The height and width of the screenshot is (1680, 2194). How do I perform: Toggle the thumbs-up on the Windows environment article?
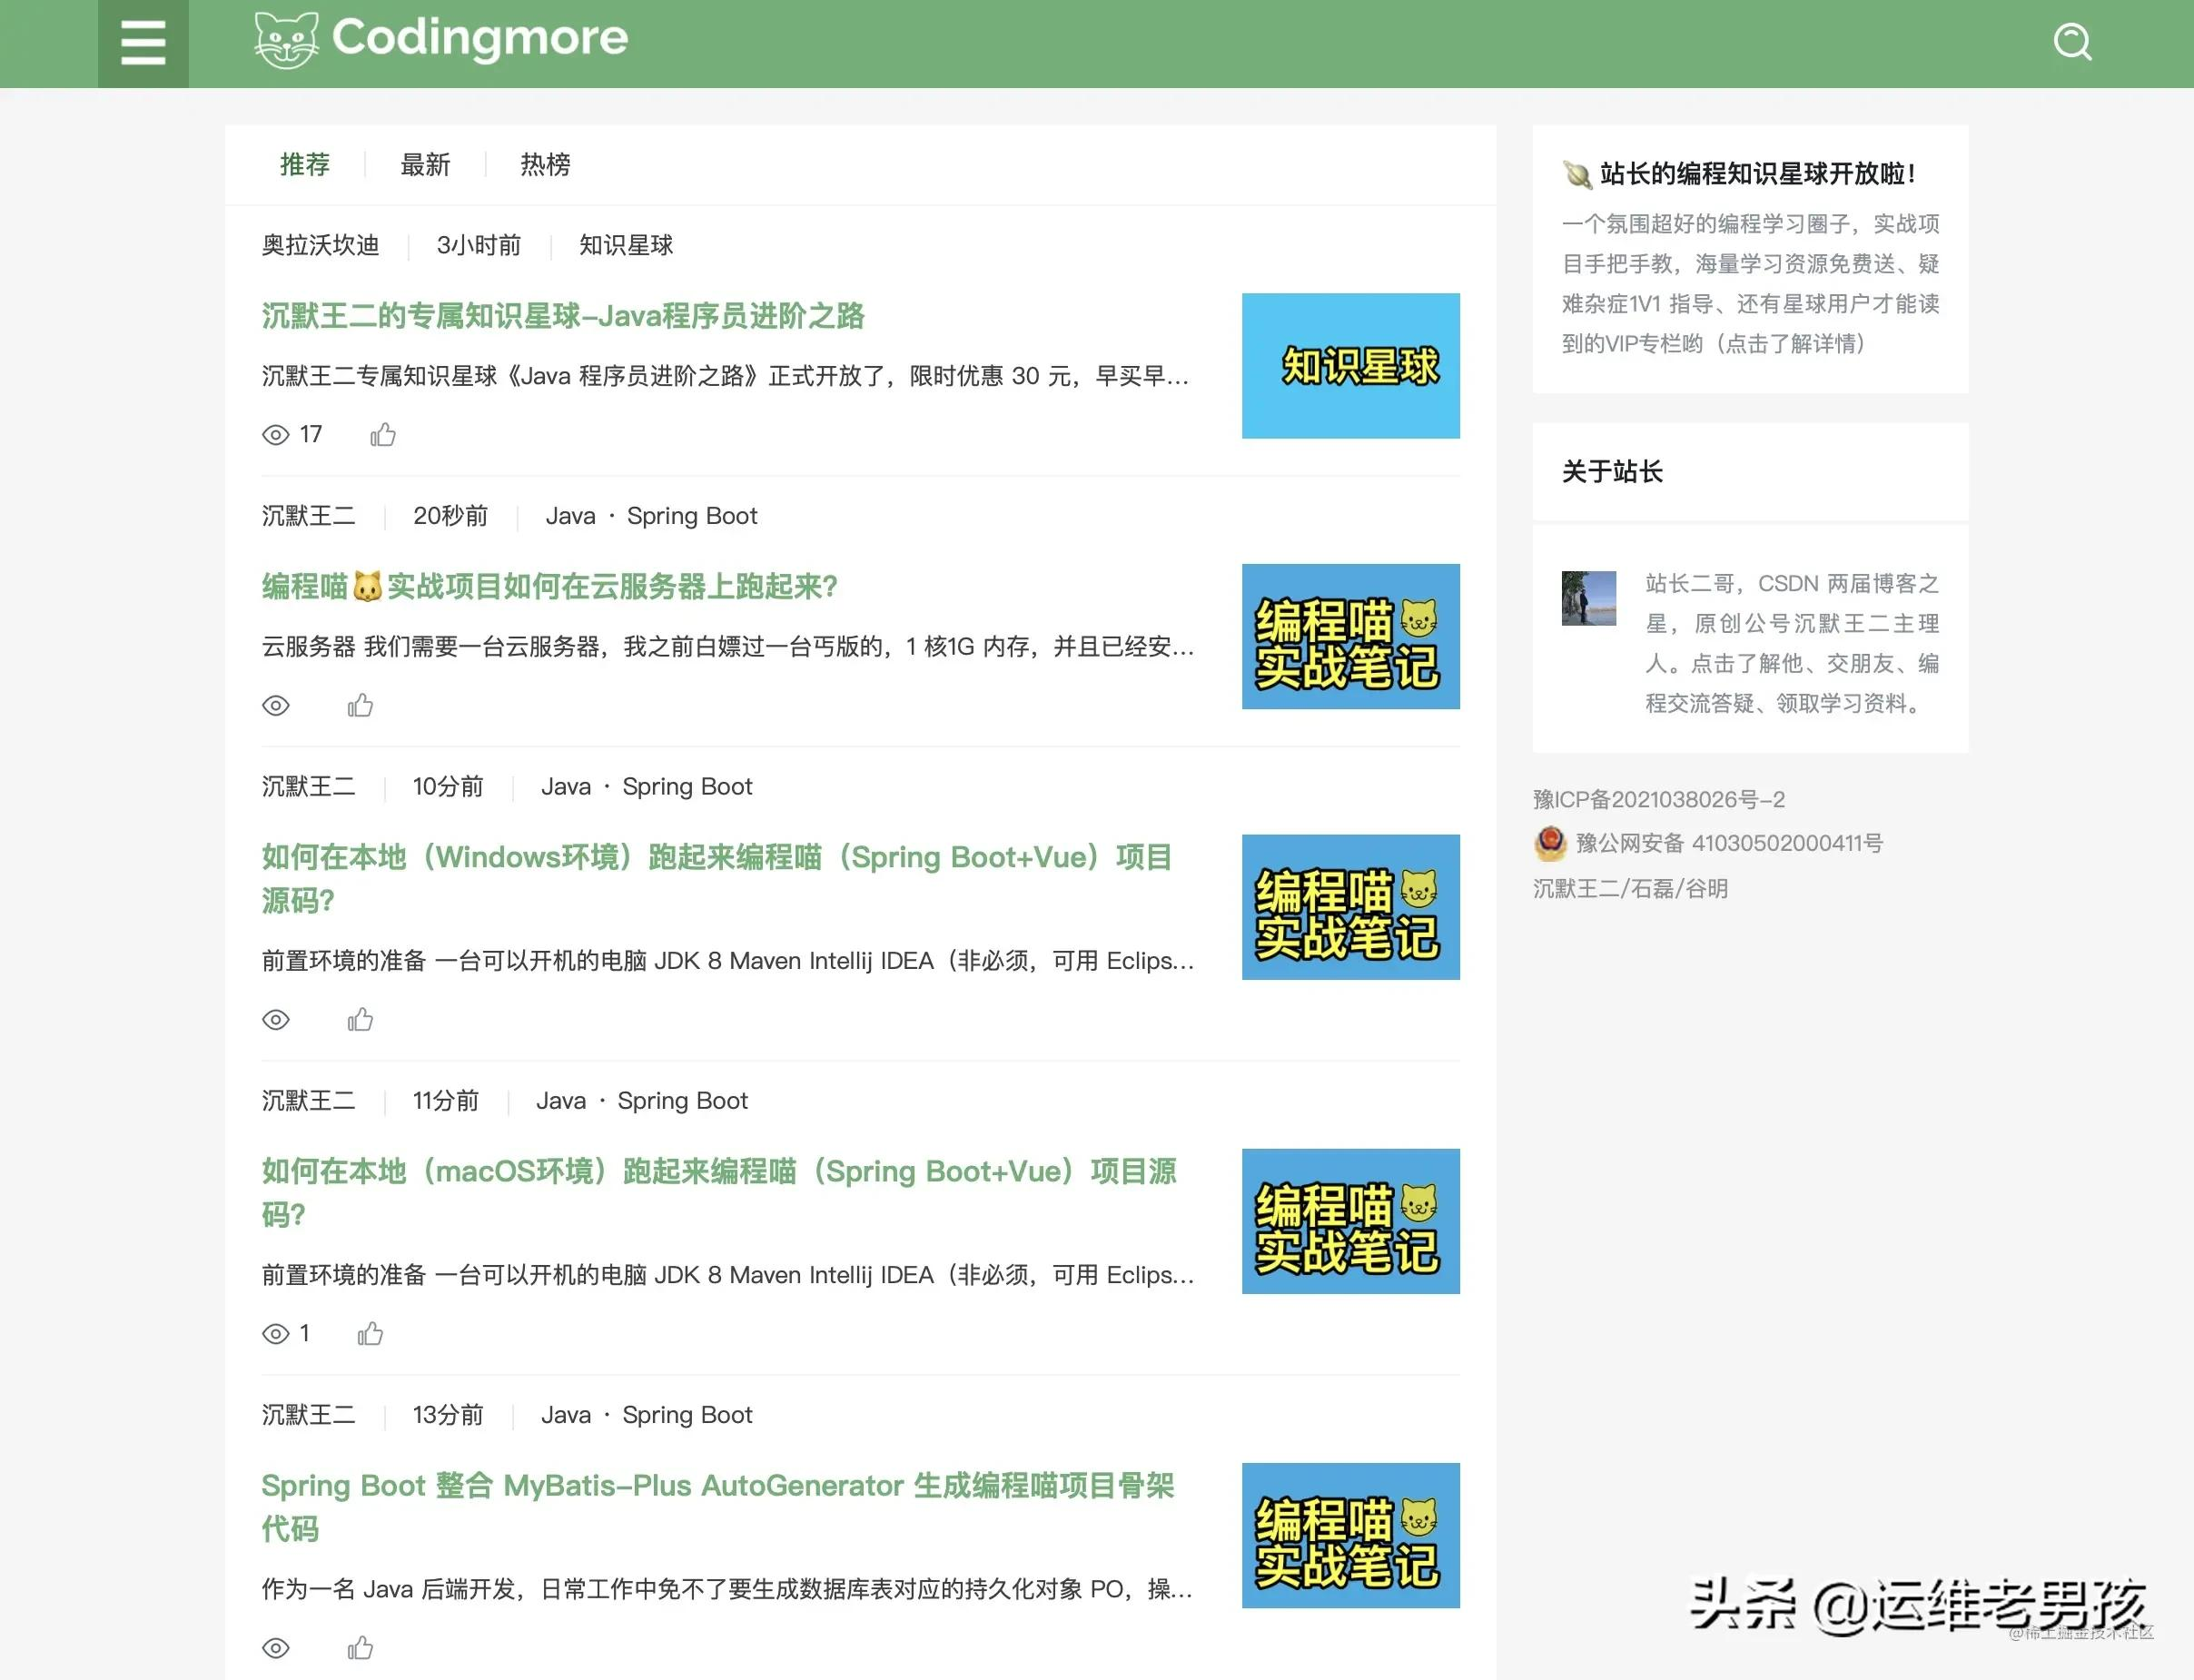pos(360,1019)
